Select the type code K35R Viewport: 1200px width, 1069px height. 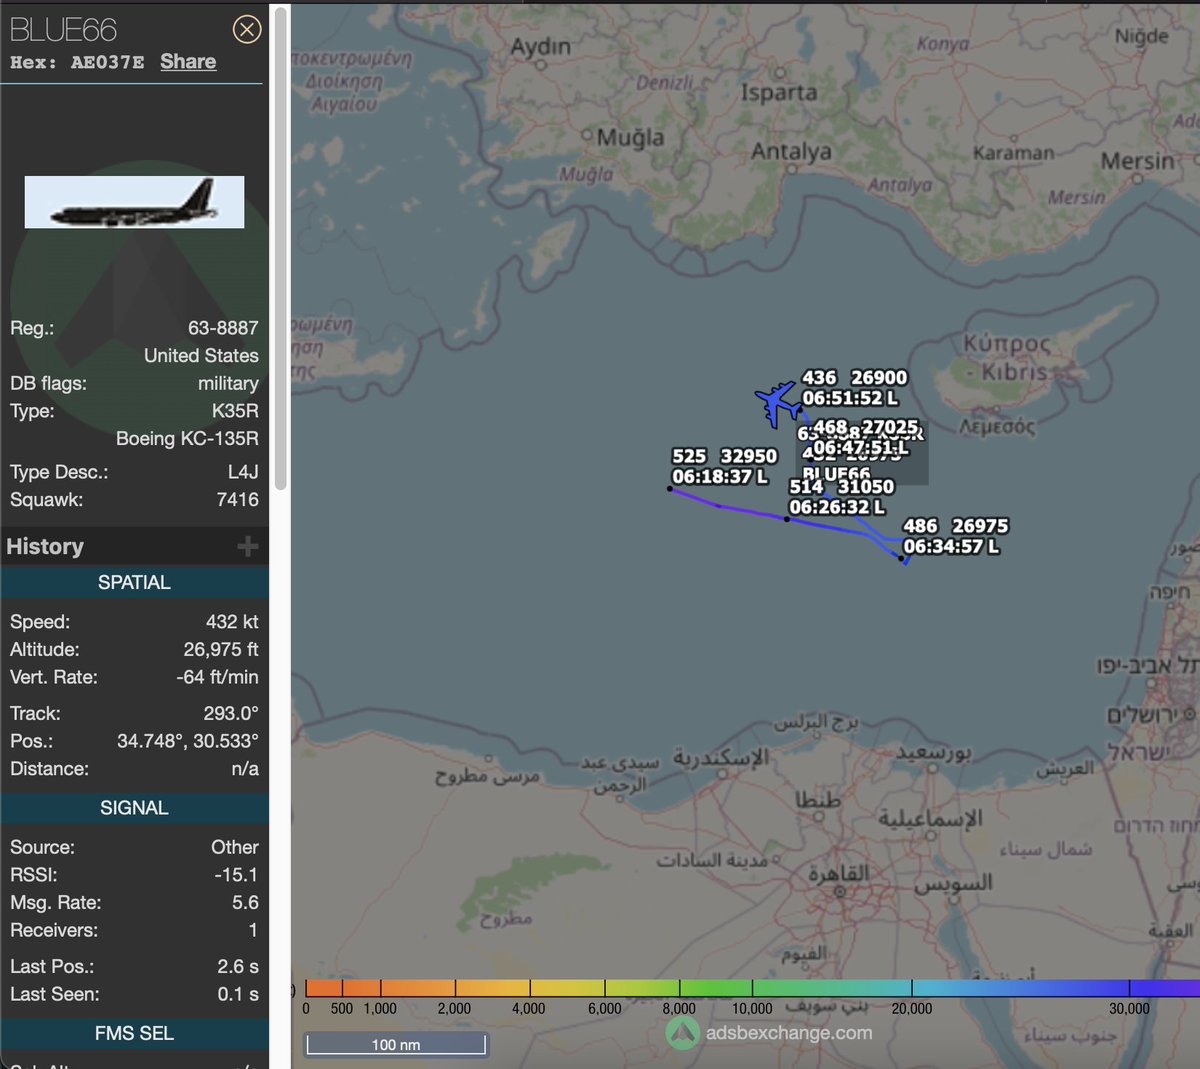tap(235, 411)
